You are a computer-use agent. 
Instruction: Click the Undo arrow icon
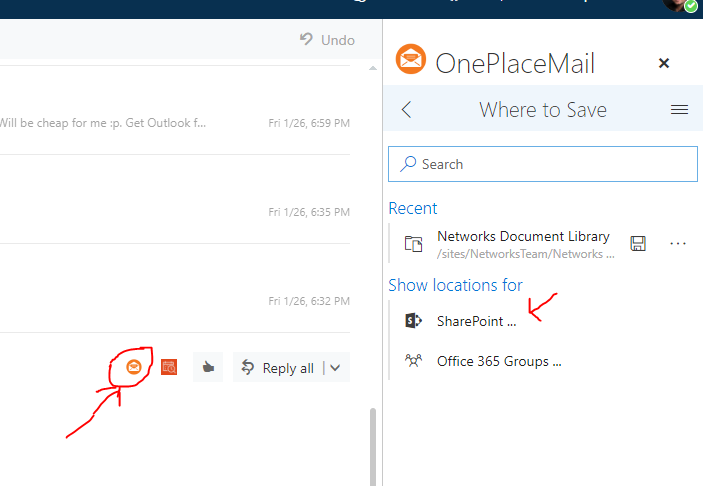click(x=306, y=39)
